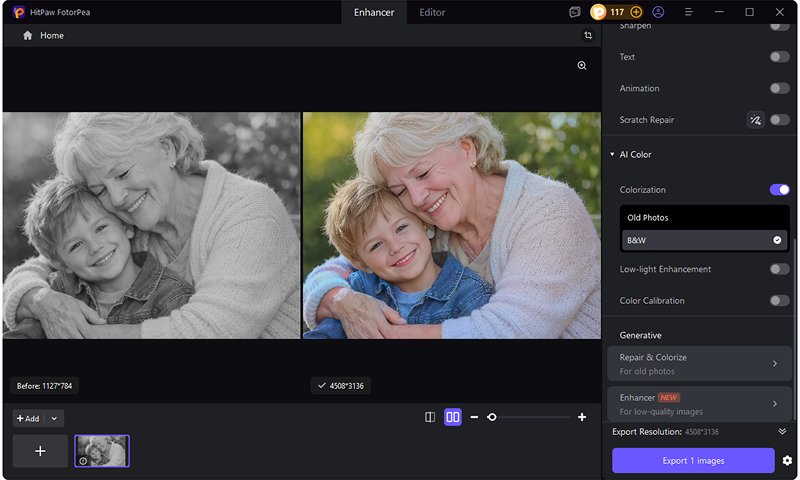Expand Repair & Colorize chevron
800x480 pixels.
[x=774, y=364]
